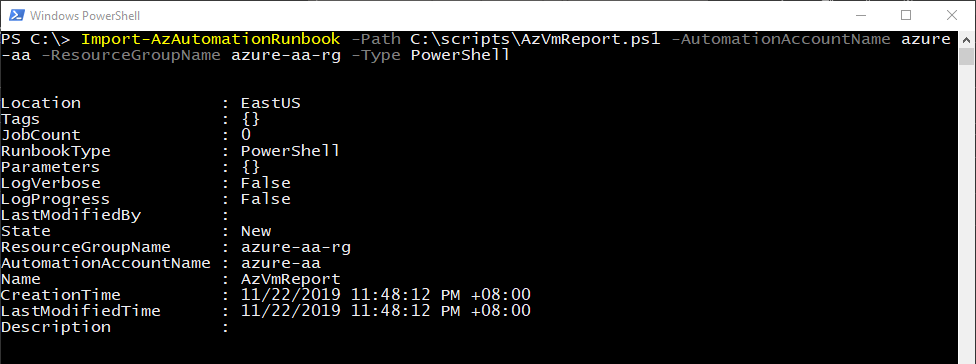
Task: Minimize the PowerShell window
Action: (861, 15)
